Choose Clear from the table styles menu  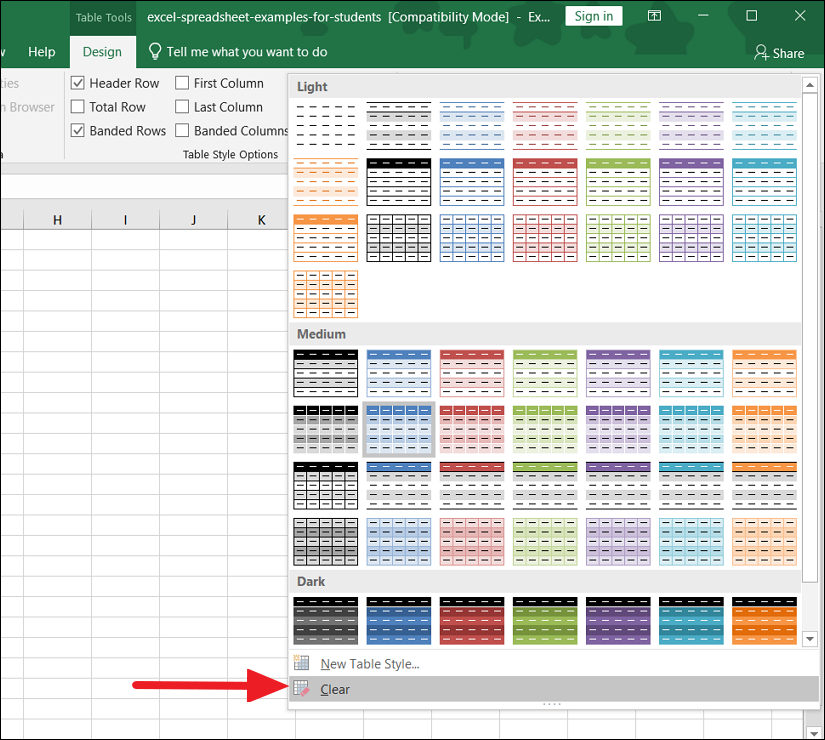[x=554, y=689]
